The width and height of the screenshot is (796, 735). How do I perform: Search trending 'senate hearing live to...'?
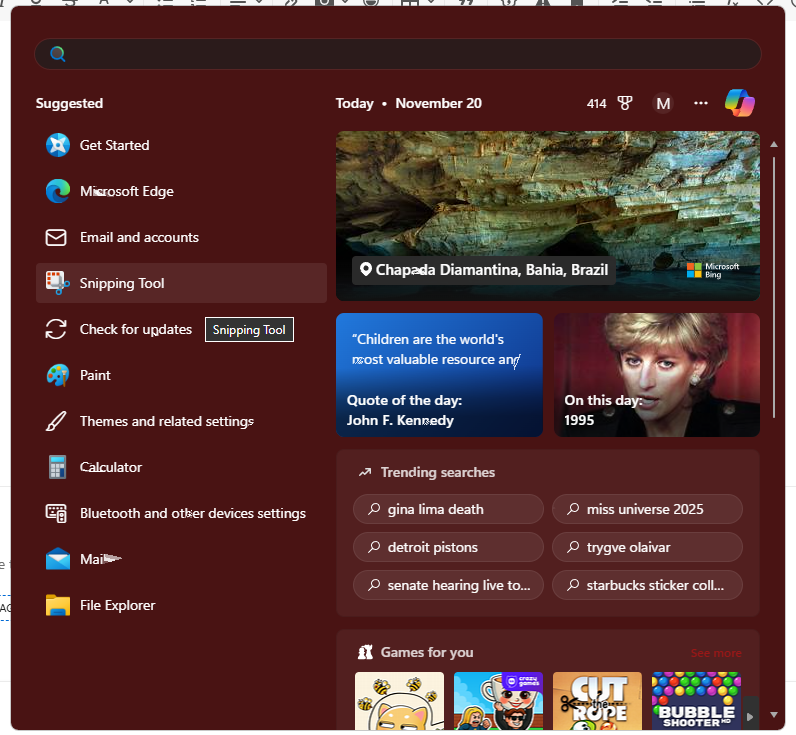[448, 585]
